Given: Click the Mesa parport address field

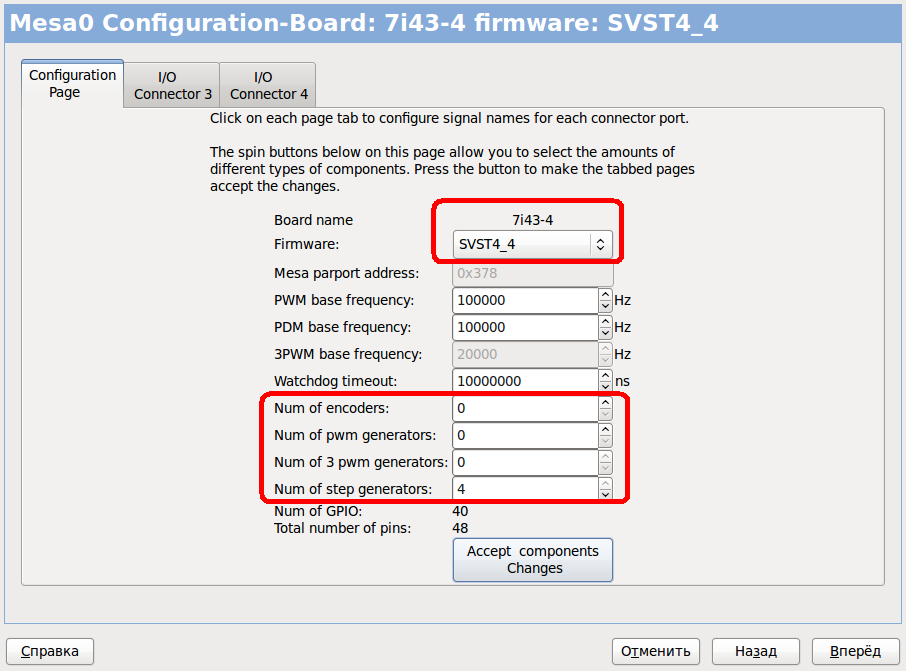Looking at the screenshot, I should [532, 273].
